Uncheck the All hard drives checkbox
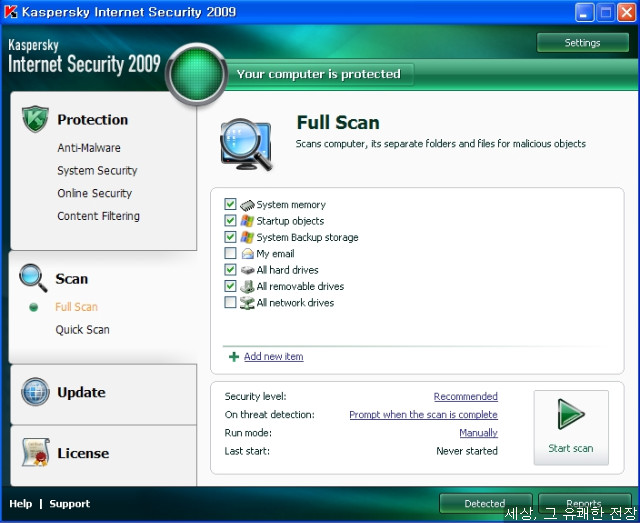Image resolution: width=640 pixels, height=523 pixels. [230, 269]
